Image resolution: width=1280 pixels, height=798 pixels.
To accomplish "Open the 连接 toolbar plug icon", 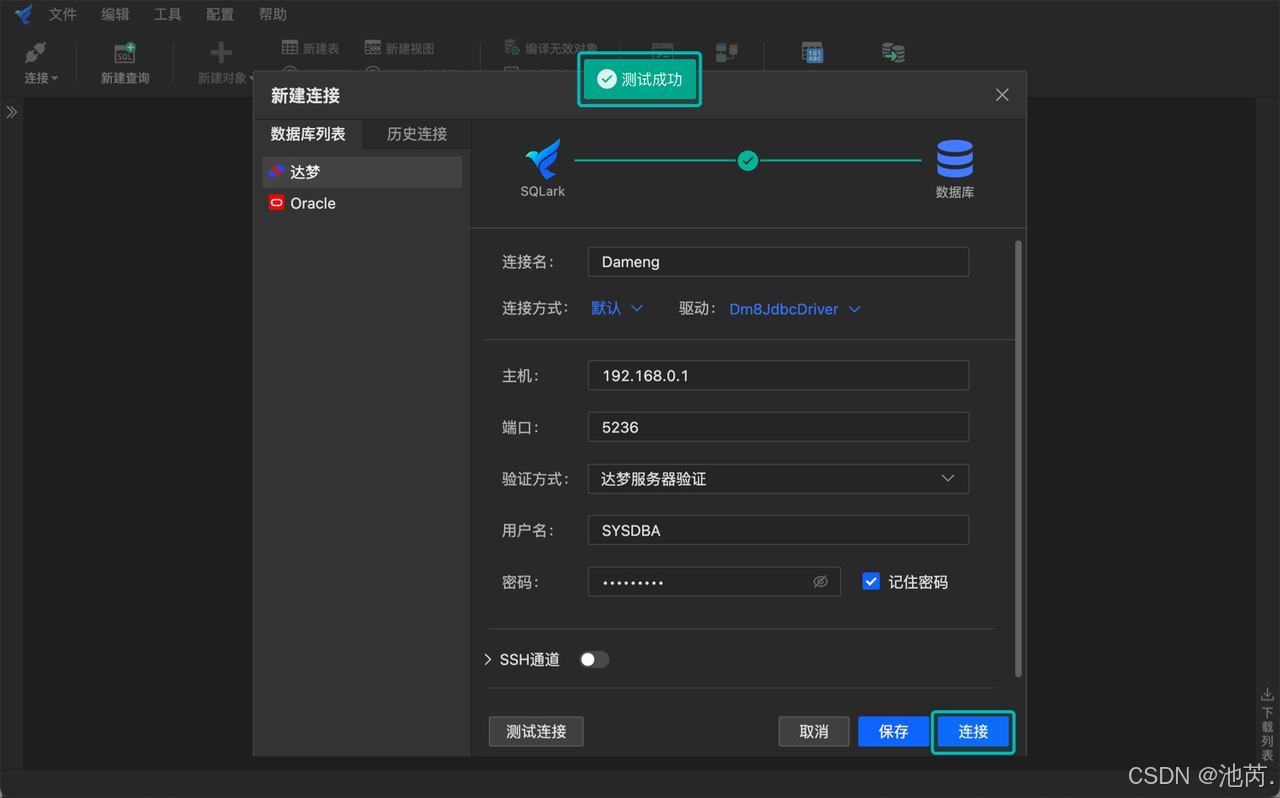I will click(x=36, y=54).
